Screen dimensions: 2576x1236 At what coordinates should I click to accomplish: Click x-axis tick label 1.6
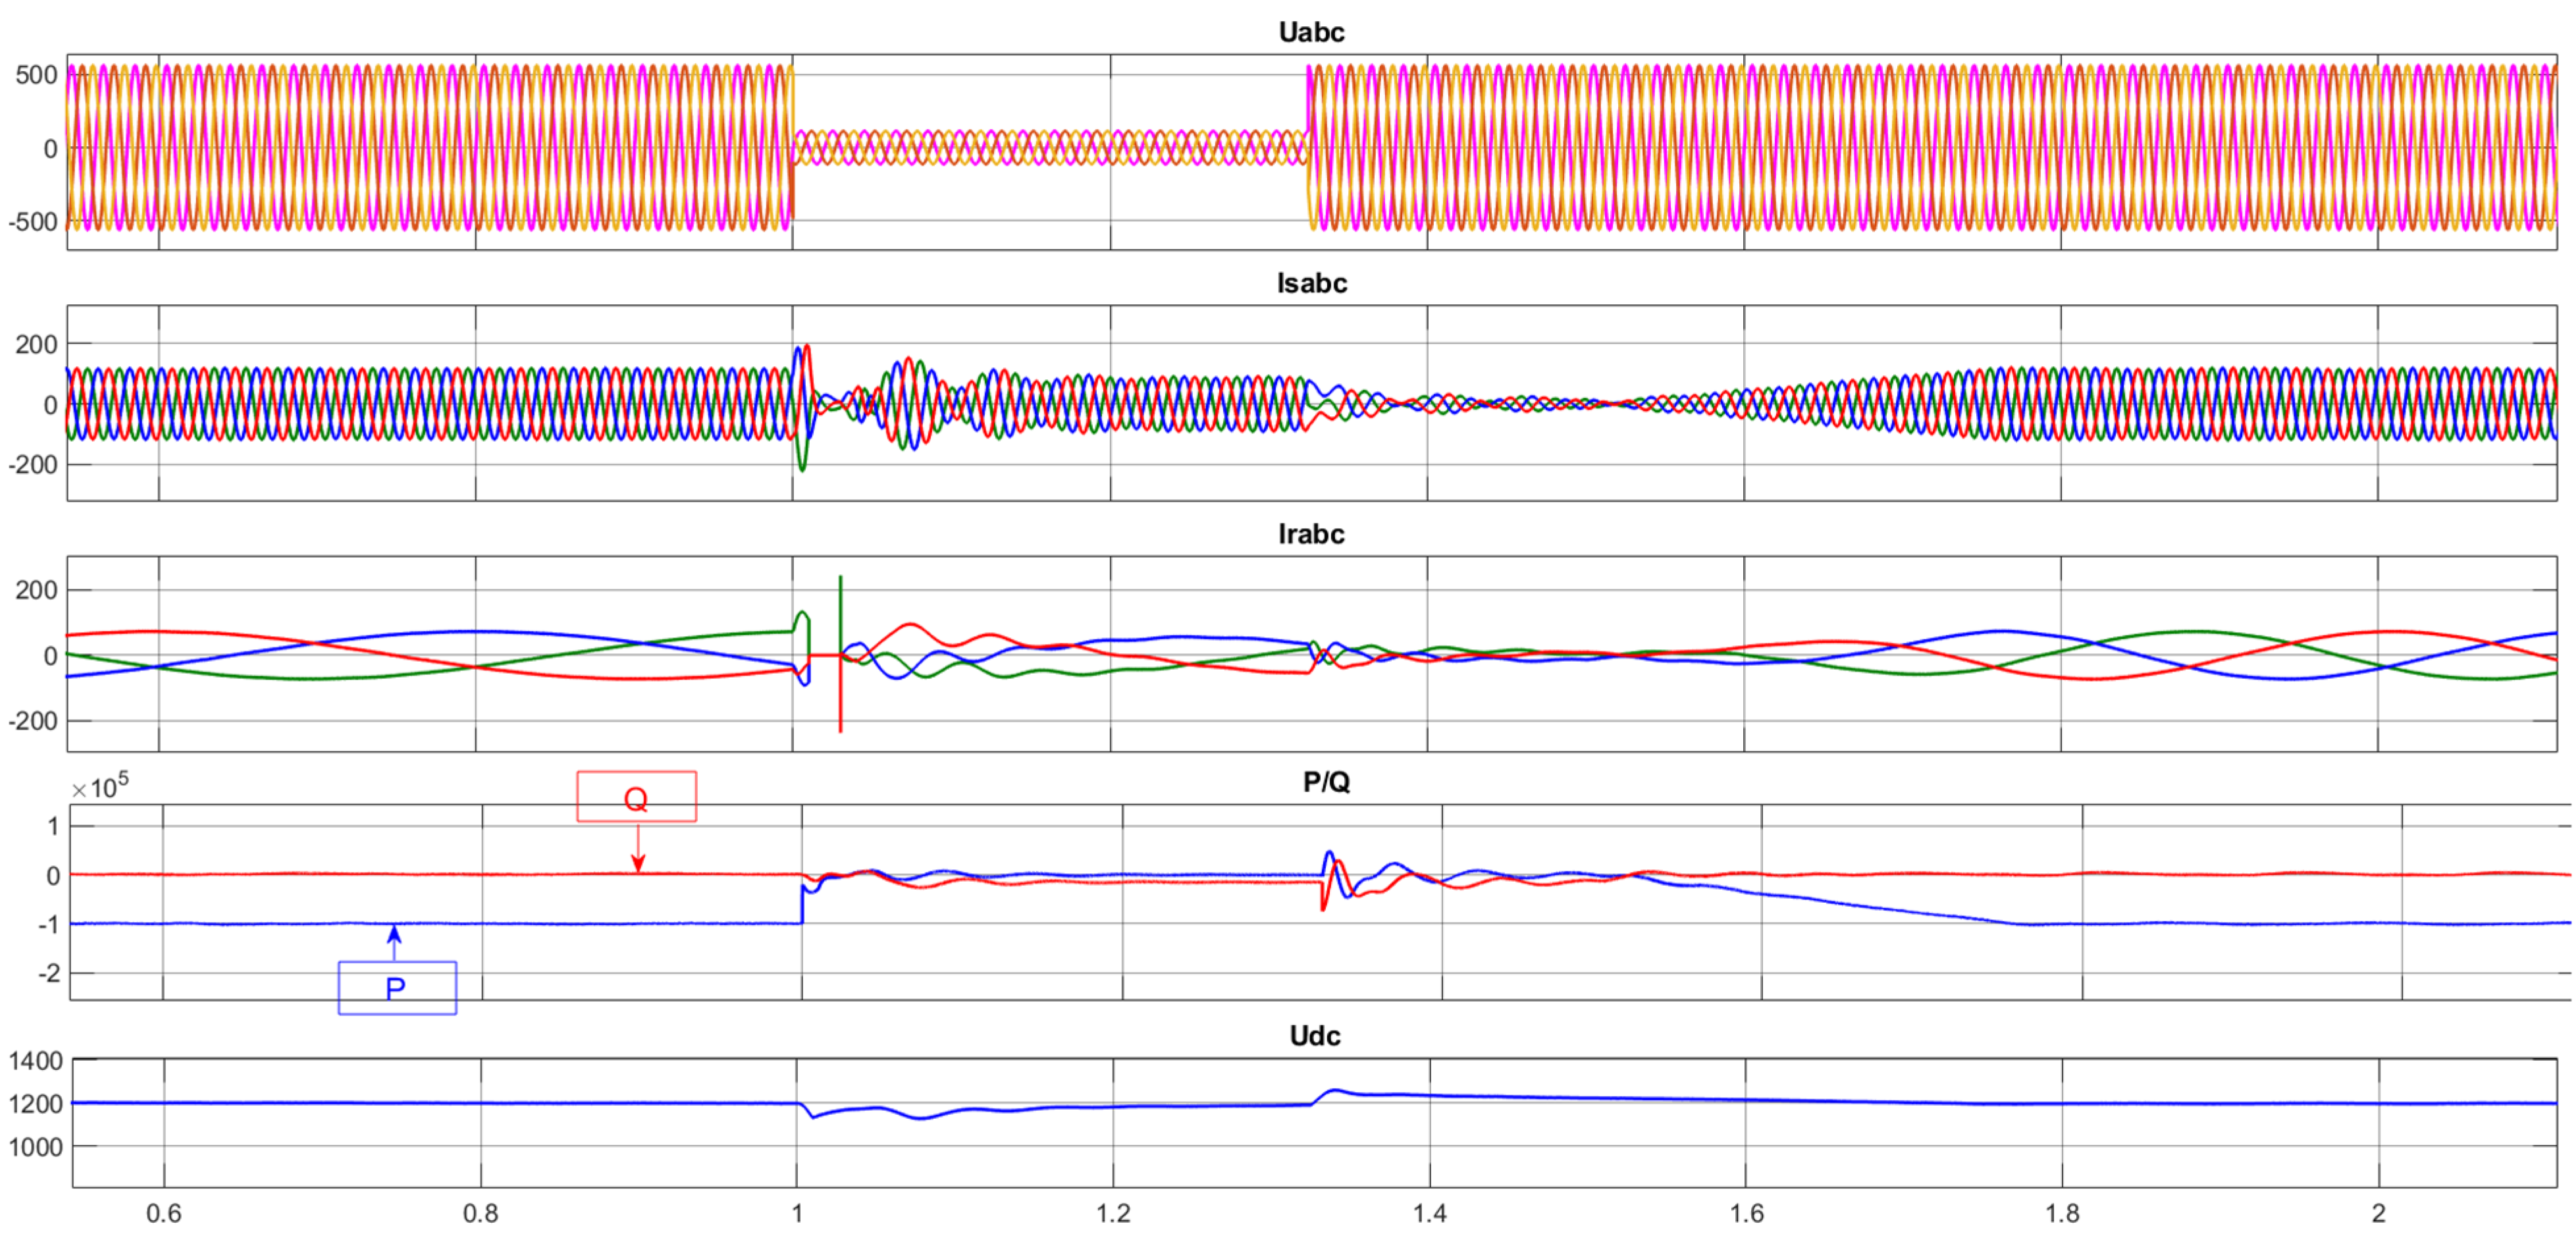pos(1746,1214)
